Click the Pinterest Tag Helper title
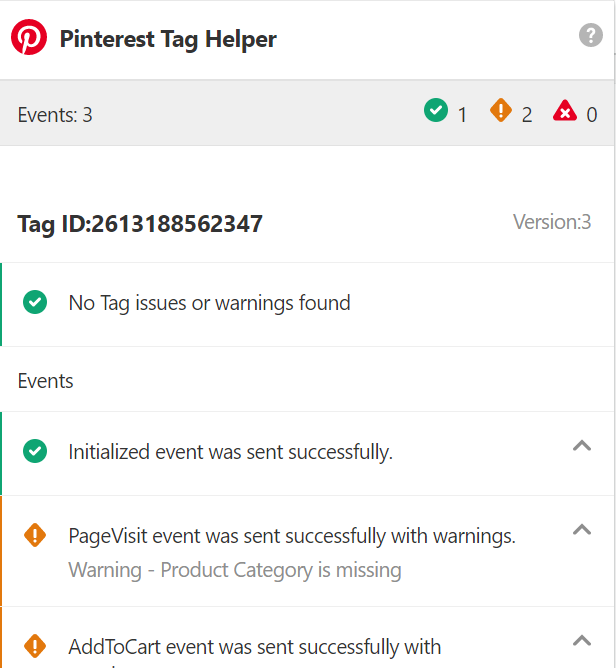 click(x=168, y=39)
